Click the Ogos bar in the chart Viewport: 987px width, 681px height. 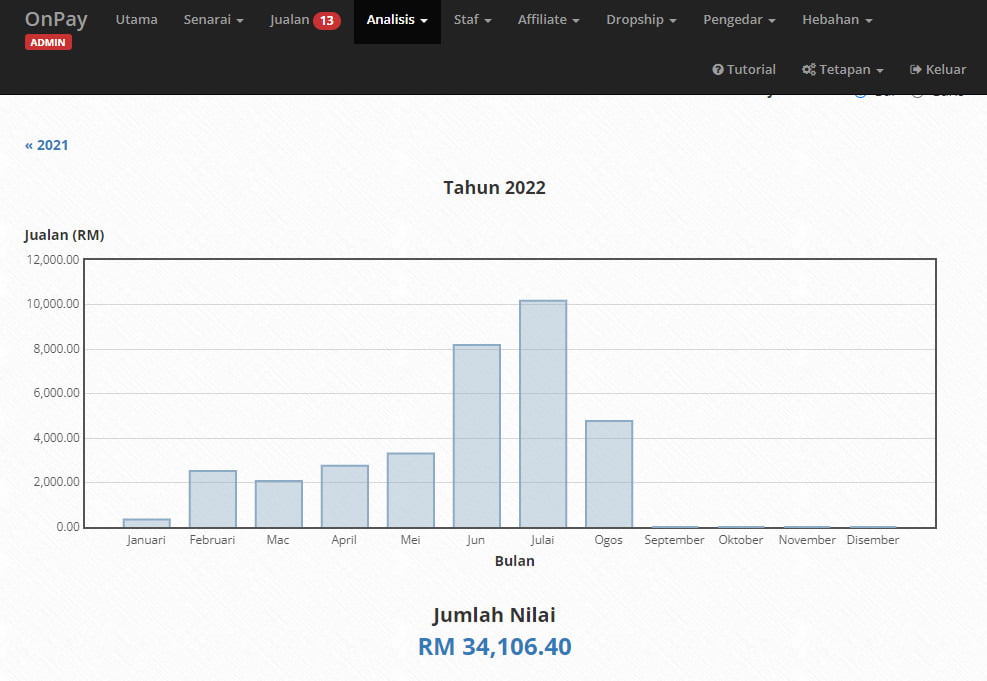609,474
